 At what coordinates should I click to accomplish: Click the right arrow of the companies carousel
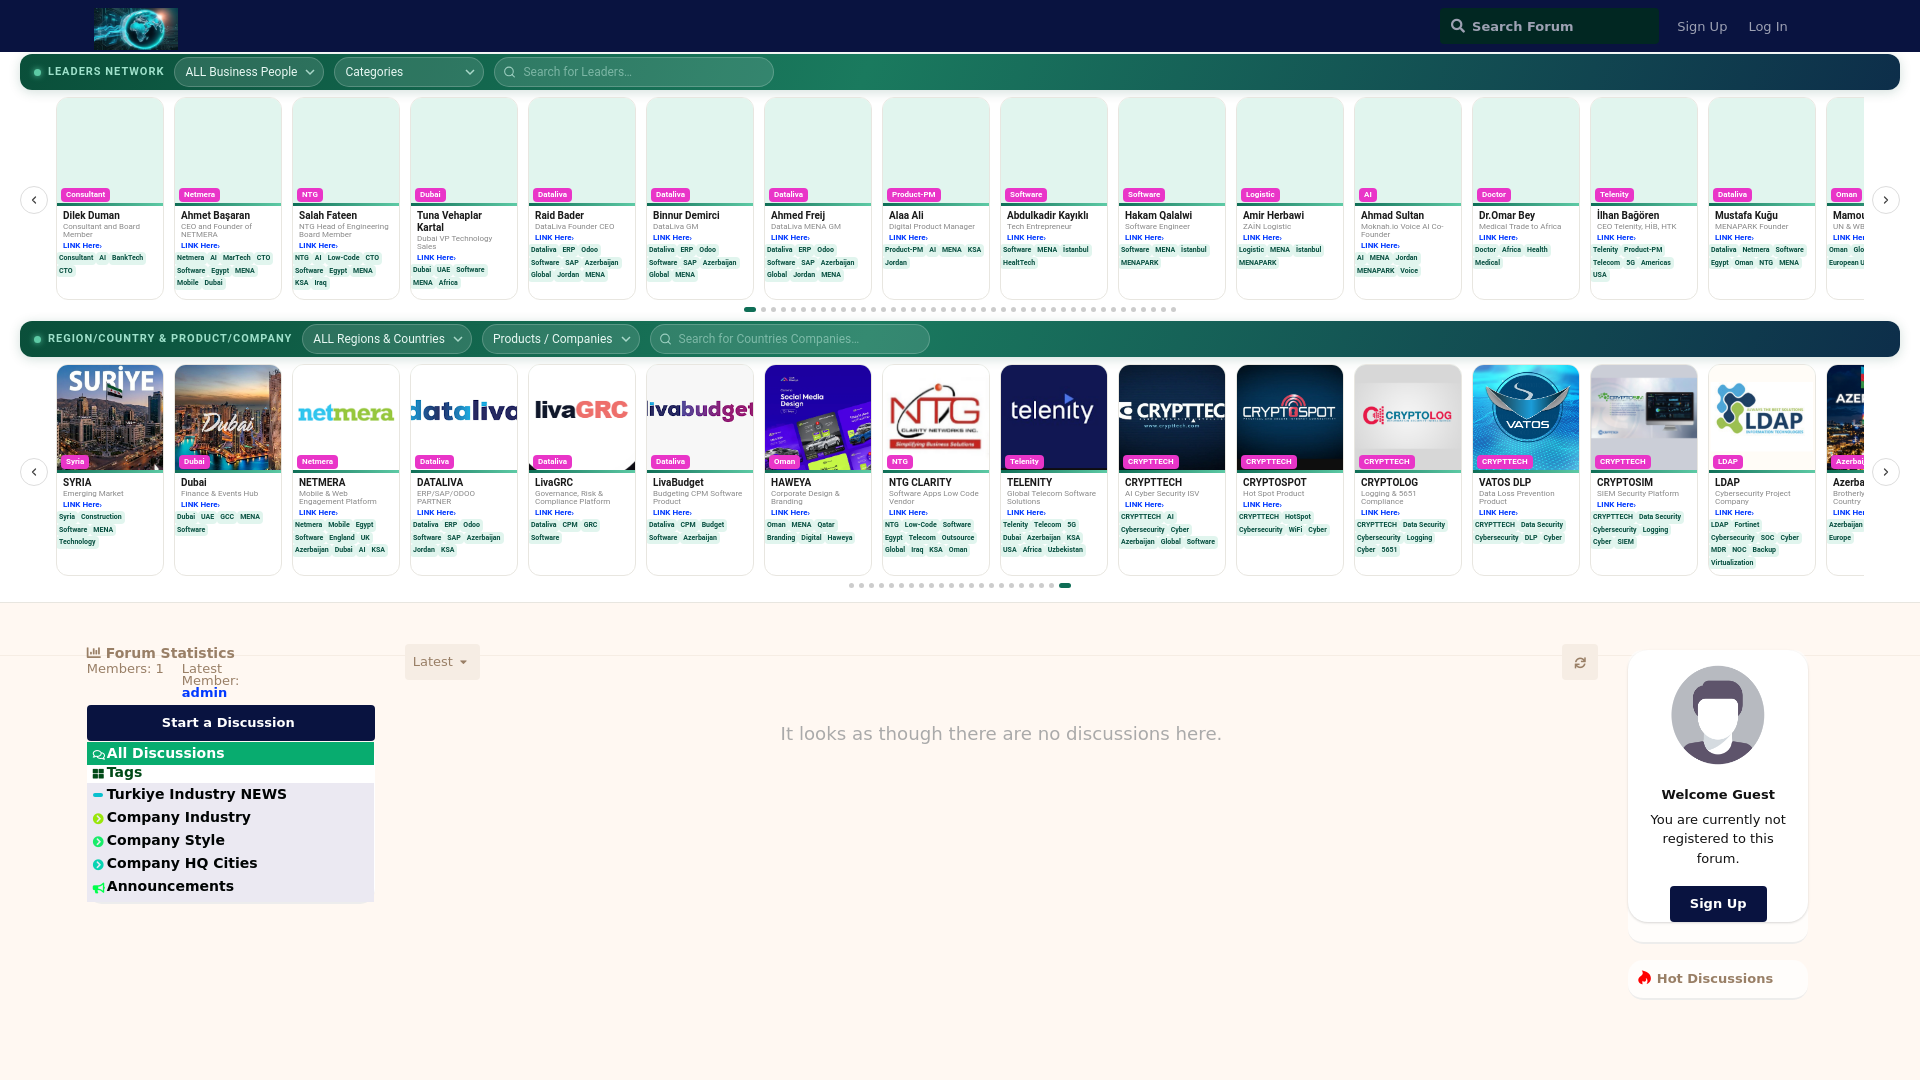(x=1886, y=472)
